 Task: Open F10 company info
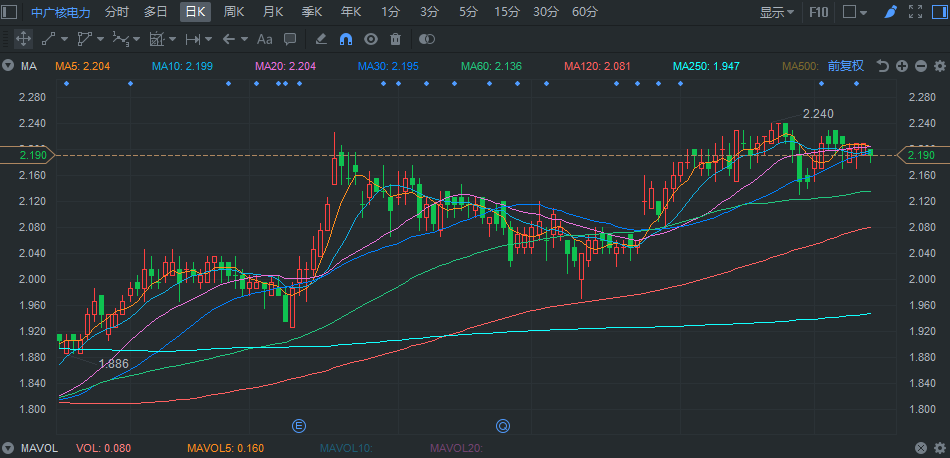click(818, 13)
